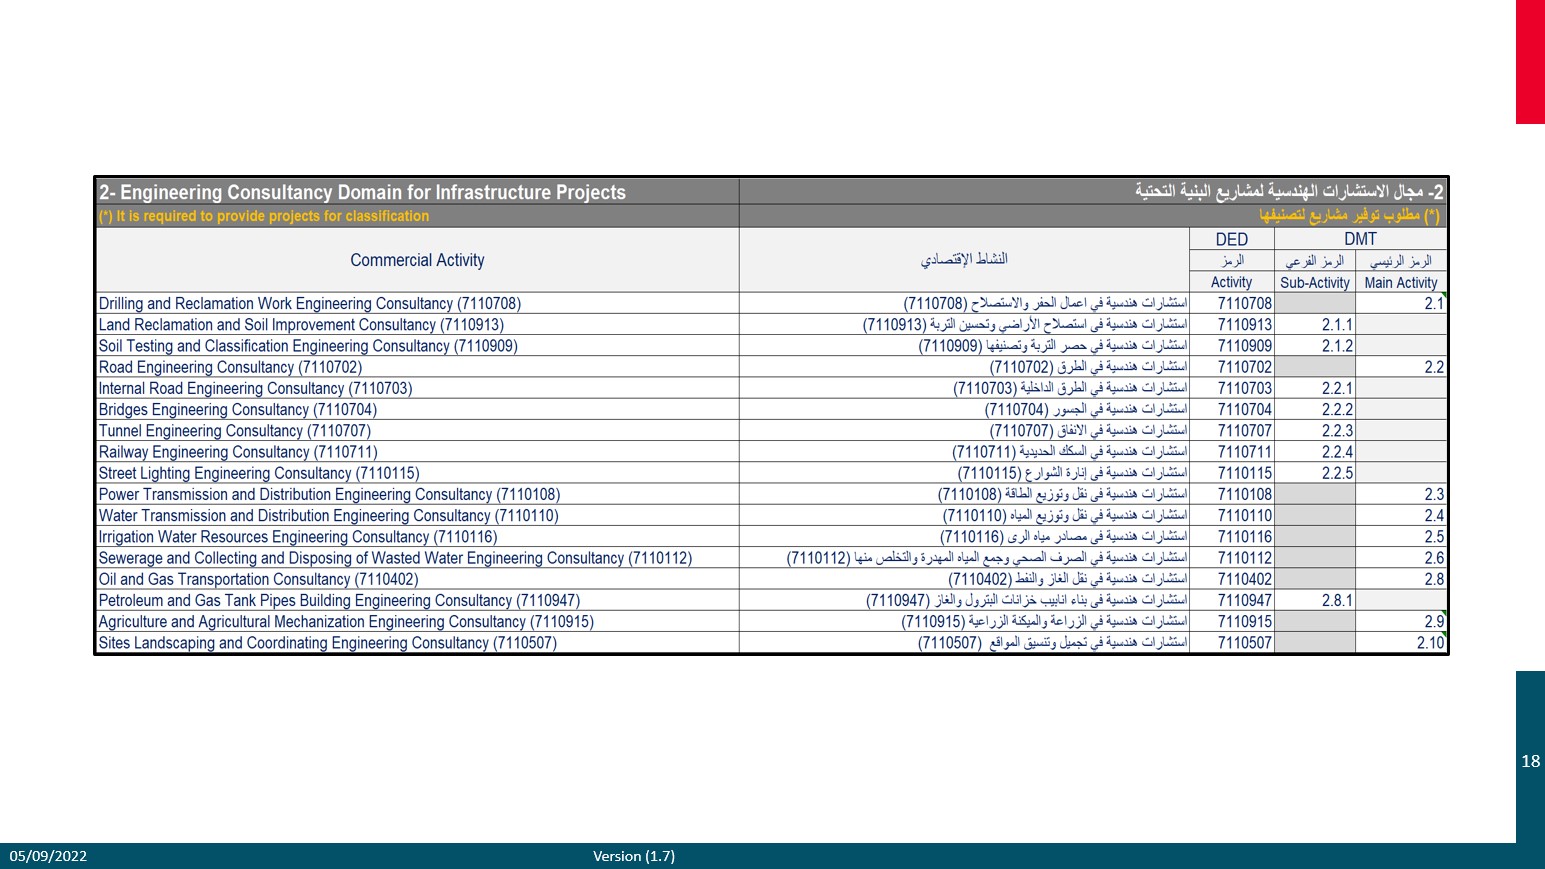The height and width of the screenshot is (869, 1545).
Task: Select the "Sub-Activity" column header
Action: pos(1314,283)
